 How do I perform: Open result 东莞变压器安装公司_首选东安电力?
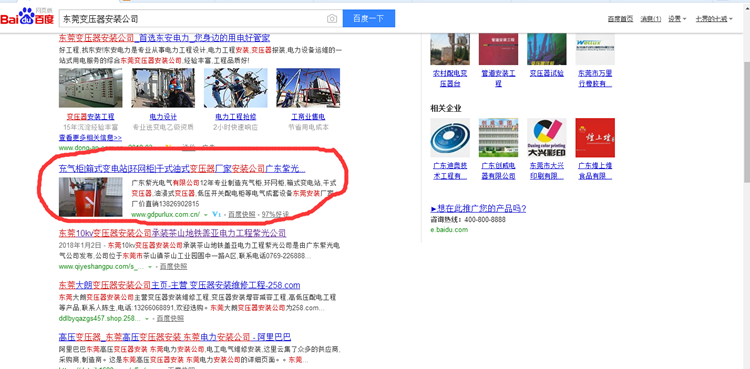164,37
